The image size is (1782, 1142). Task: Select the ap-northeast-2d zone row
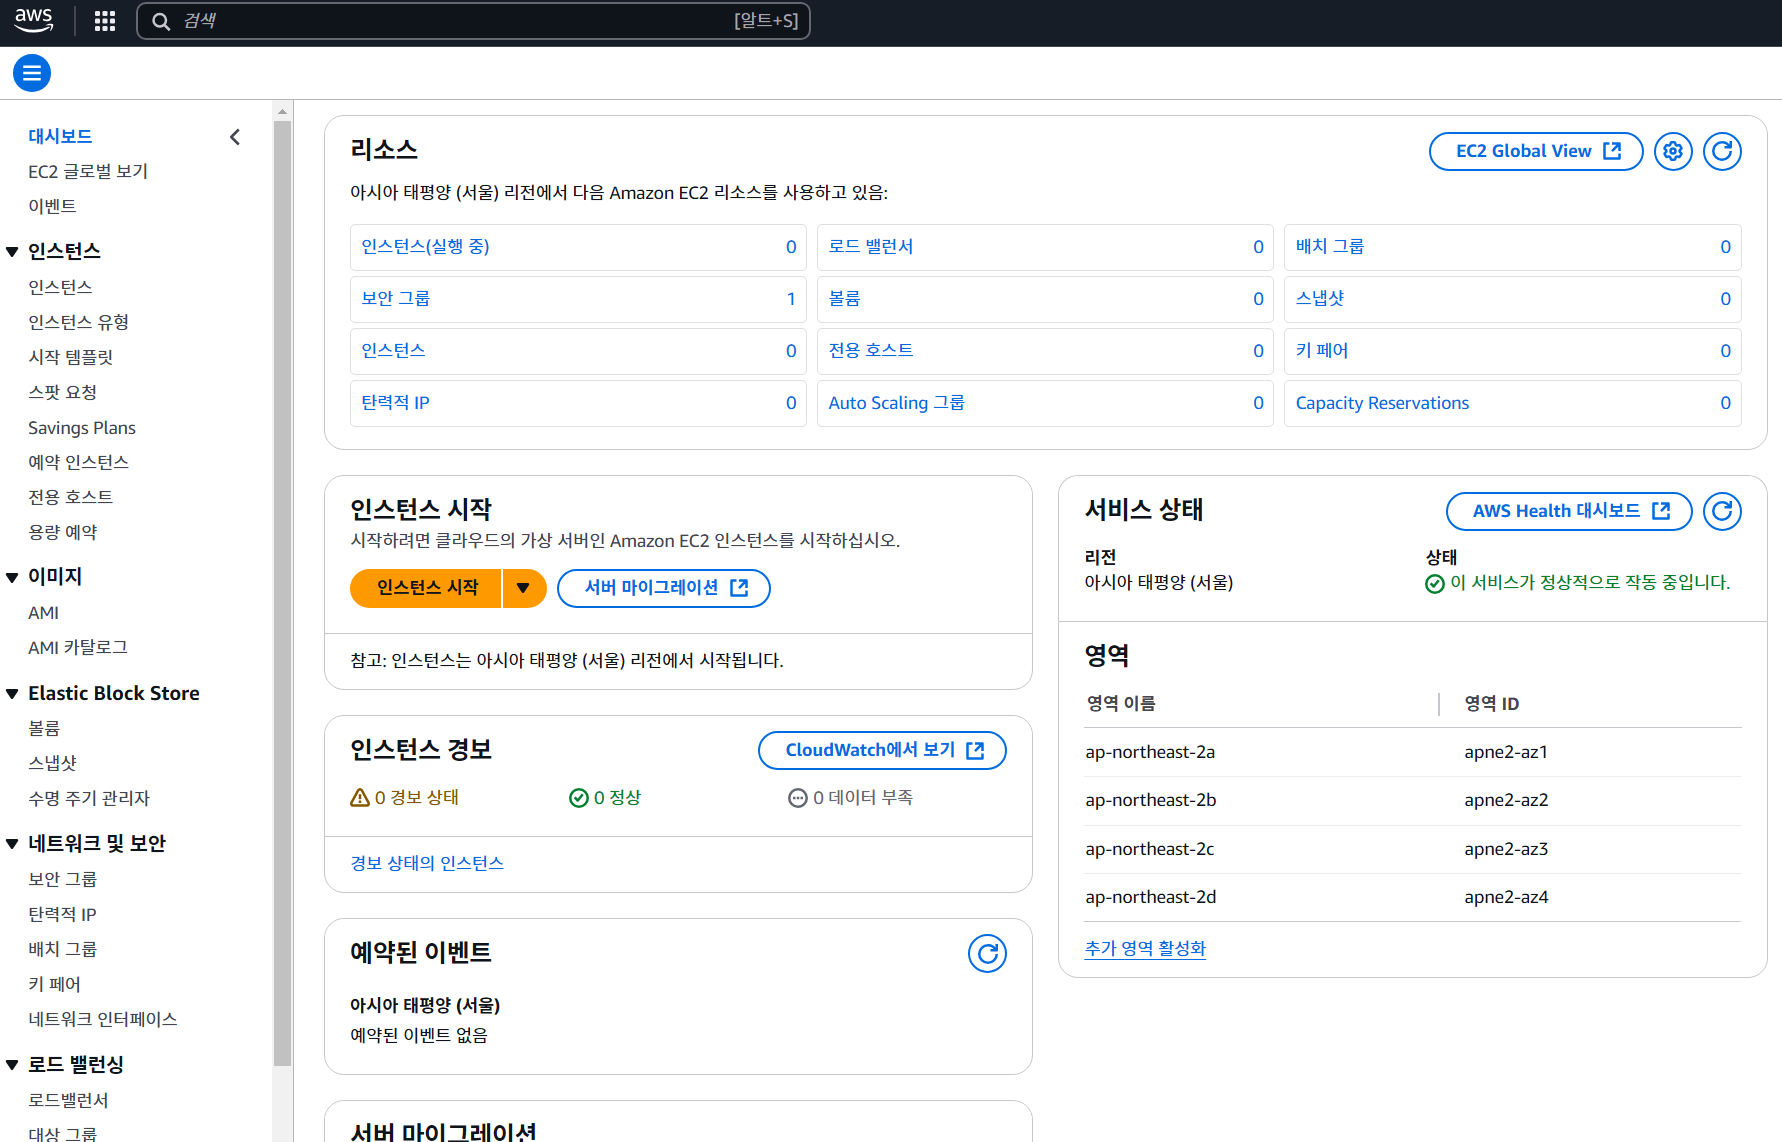[x=1413, y=897]
